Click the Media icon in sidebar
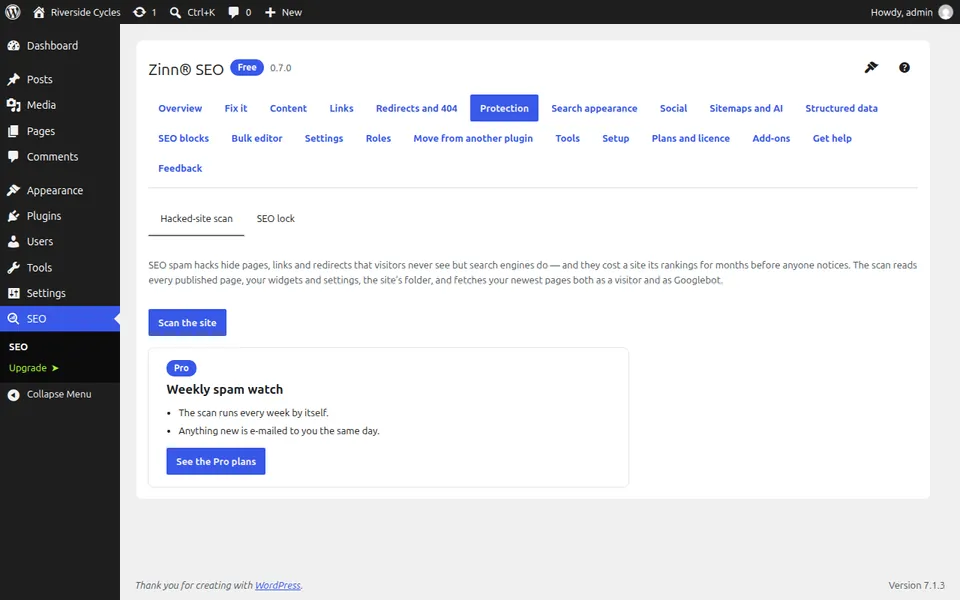Viewport: 960px width, 600px height. point(13,105)
